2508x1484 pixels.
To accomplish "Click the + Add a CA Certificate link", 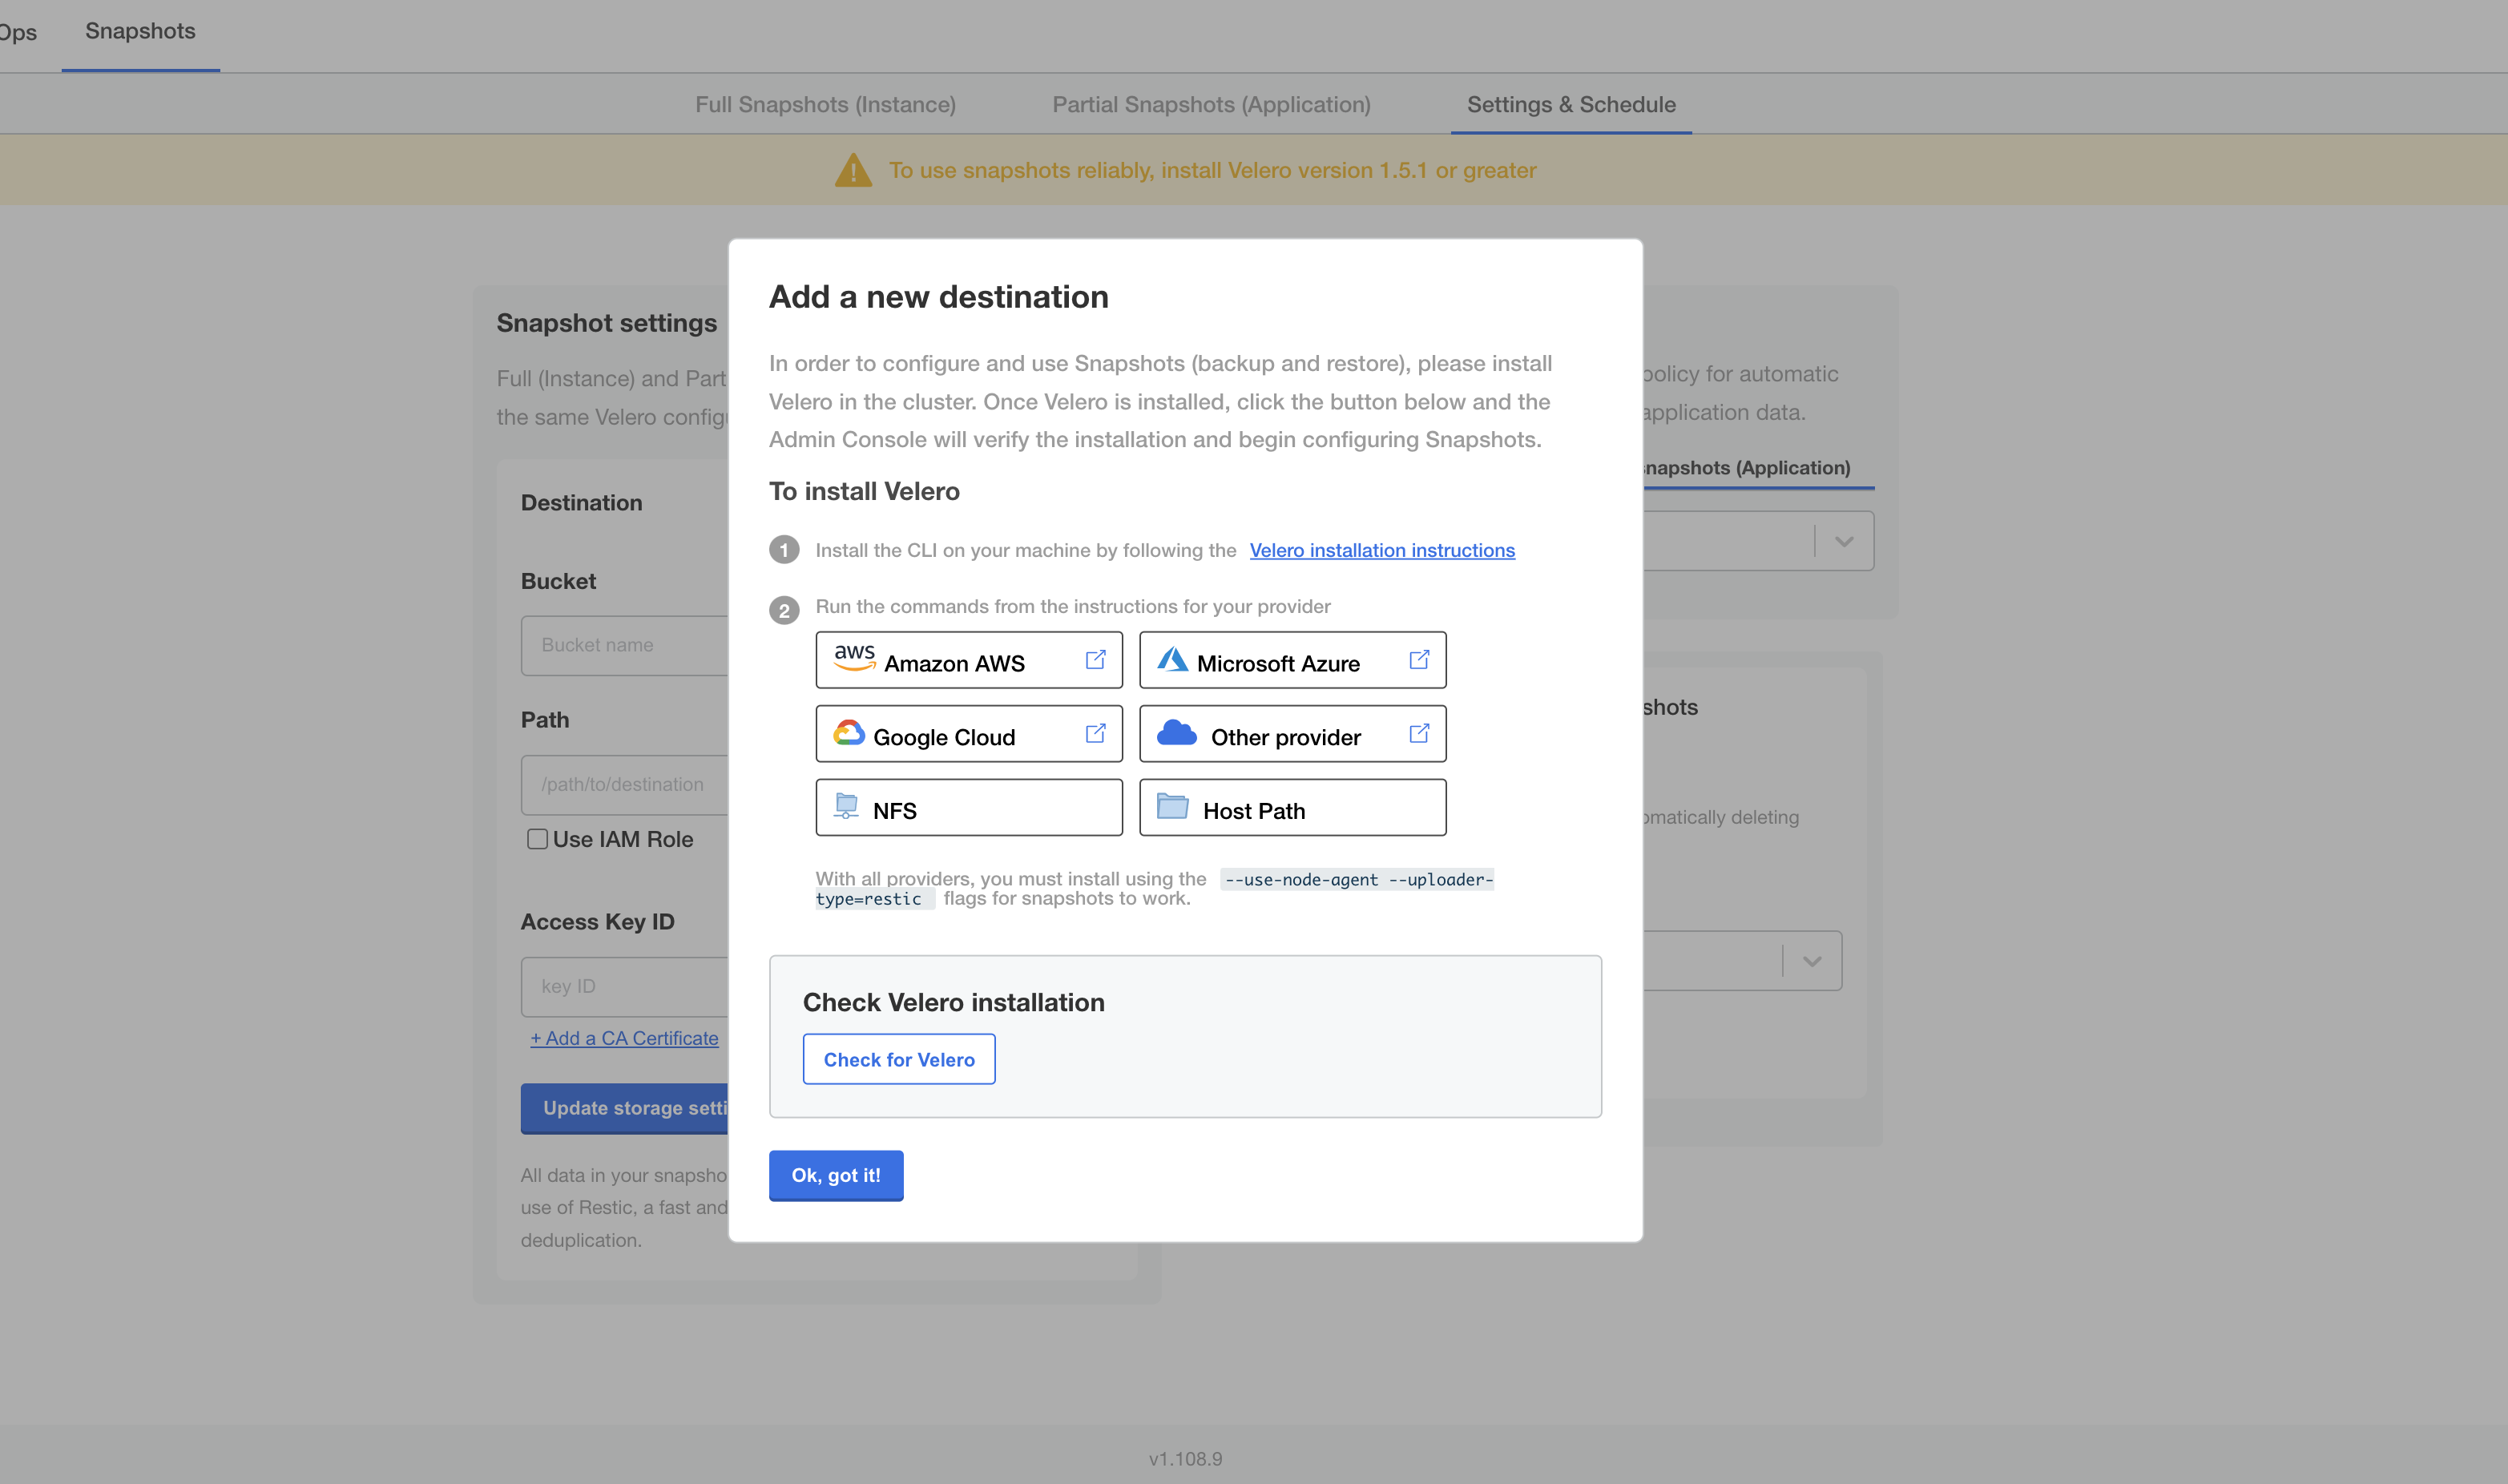I will [x=624, y=1038].
